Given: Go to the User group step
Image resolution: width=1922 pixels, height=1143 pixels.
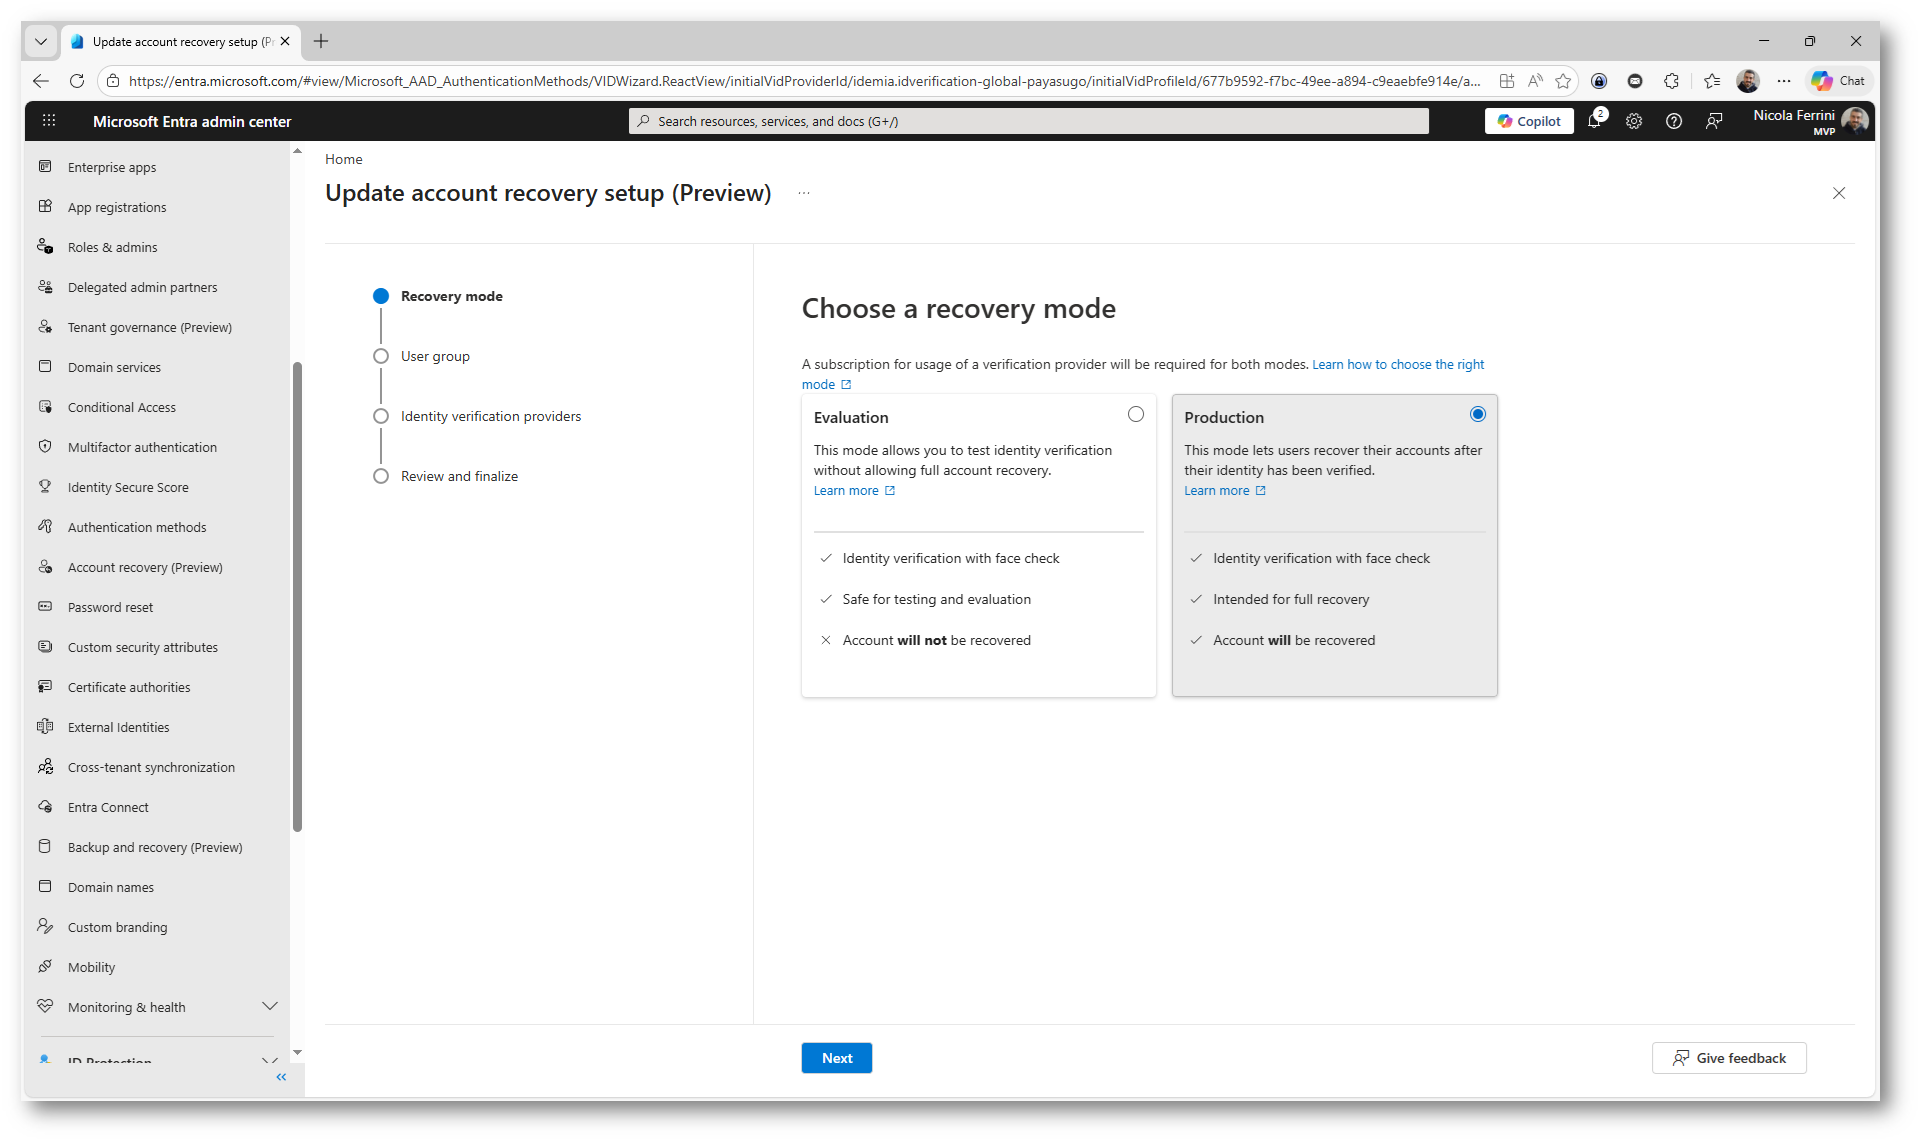Looking at the screenshot, I should point(435,356).
